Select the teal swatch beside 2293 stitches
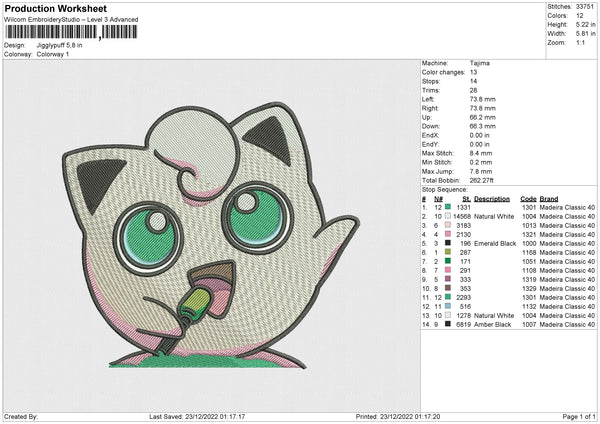The height and width of the screenshot is (424, 600). 448,297
